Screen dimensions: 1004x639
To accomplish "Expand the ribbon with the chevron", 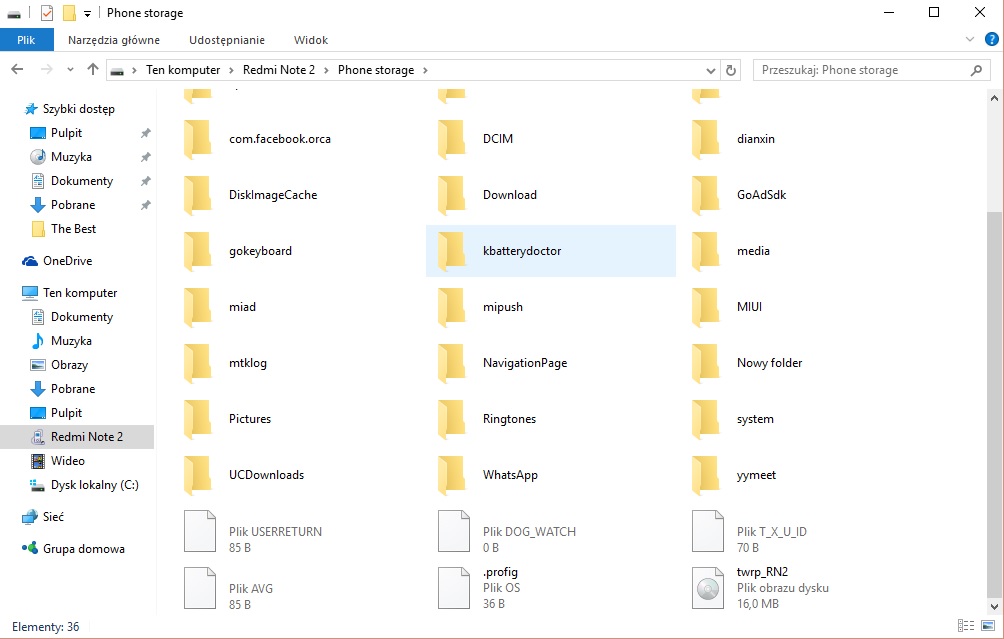I will coord(970,40).
